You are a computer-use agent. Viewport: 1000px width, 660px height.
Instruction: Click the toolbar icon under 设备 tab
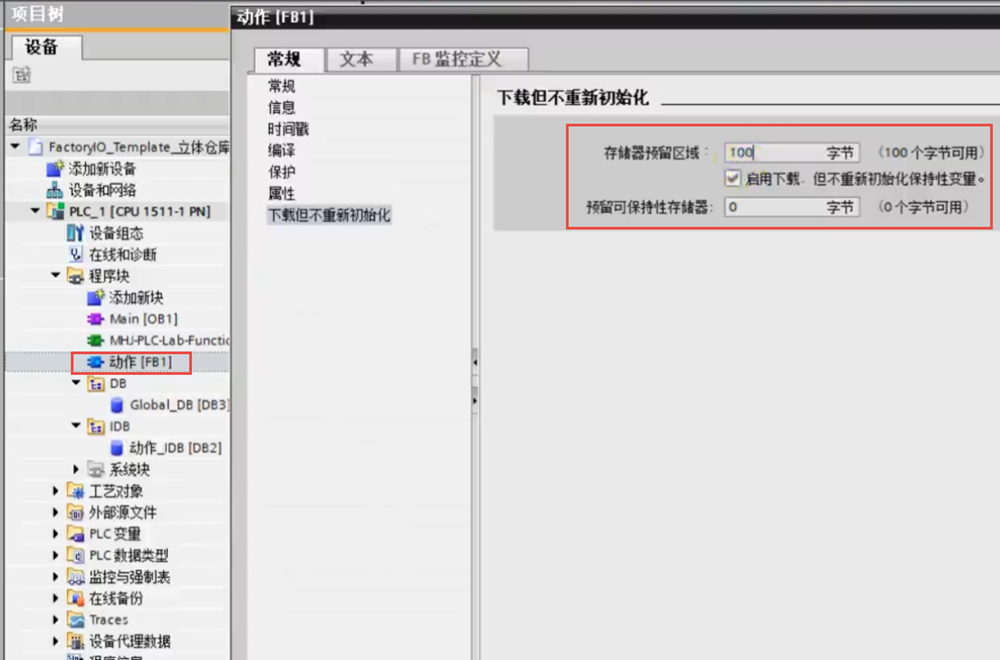22,75
